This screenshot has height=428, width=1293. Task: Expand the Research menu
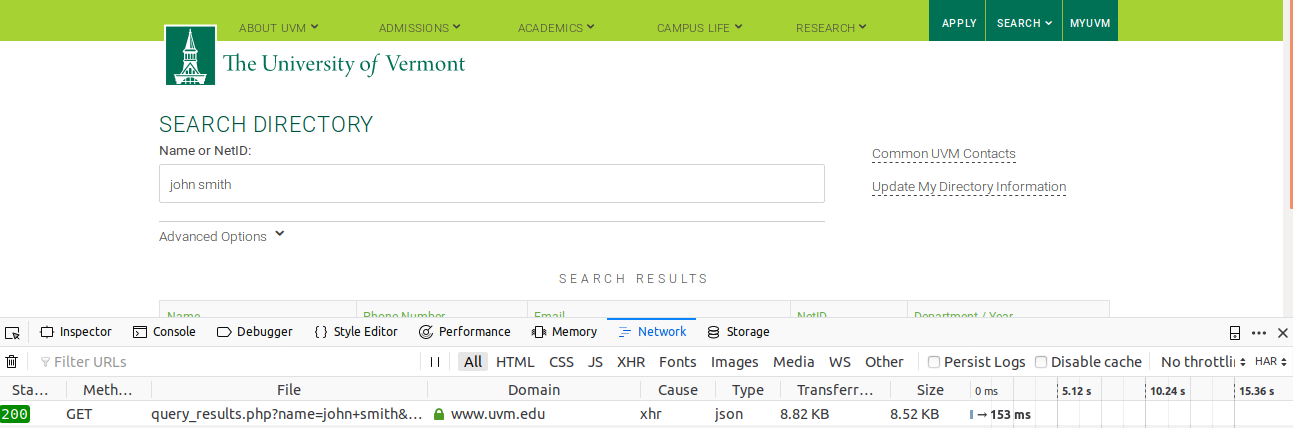831,27
